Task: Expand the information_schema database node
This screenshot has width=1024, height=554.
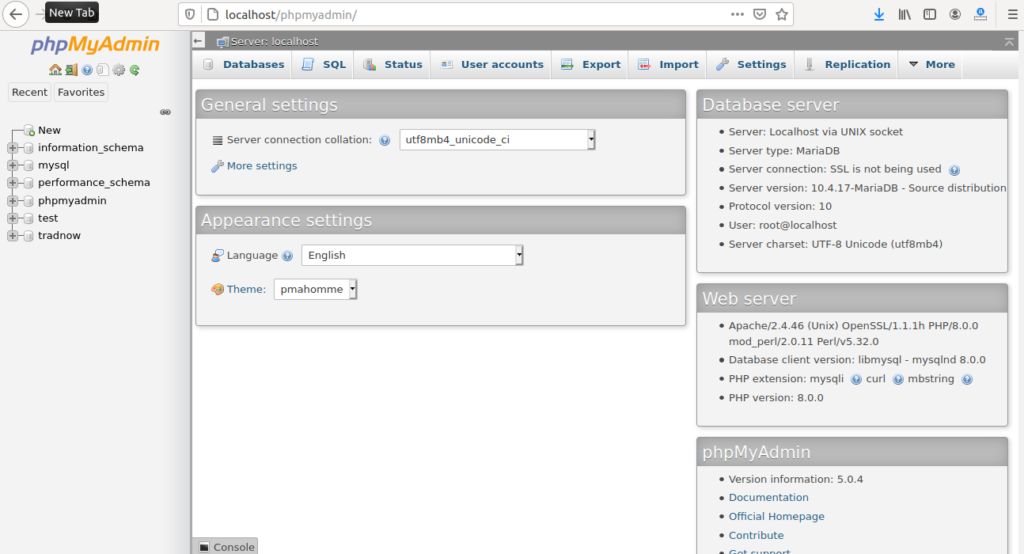Action: point(12,148)
